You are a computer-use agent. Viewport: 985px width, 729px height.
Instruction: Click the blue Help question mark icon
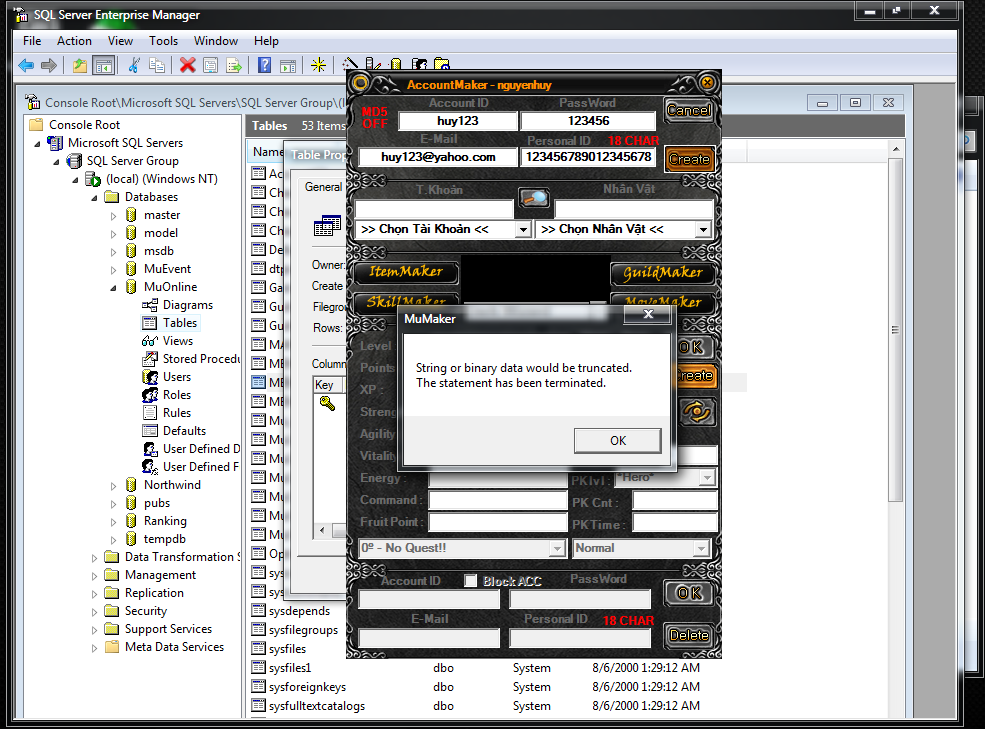point(264,65)
